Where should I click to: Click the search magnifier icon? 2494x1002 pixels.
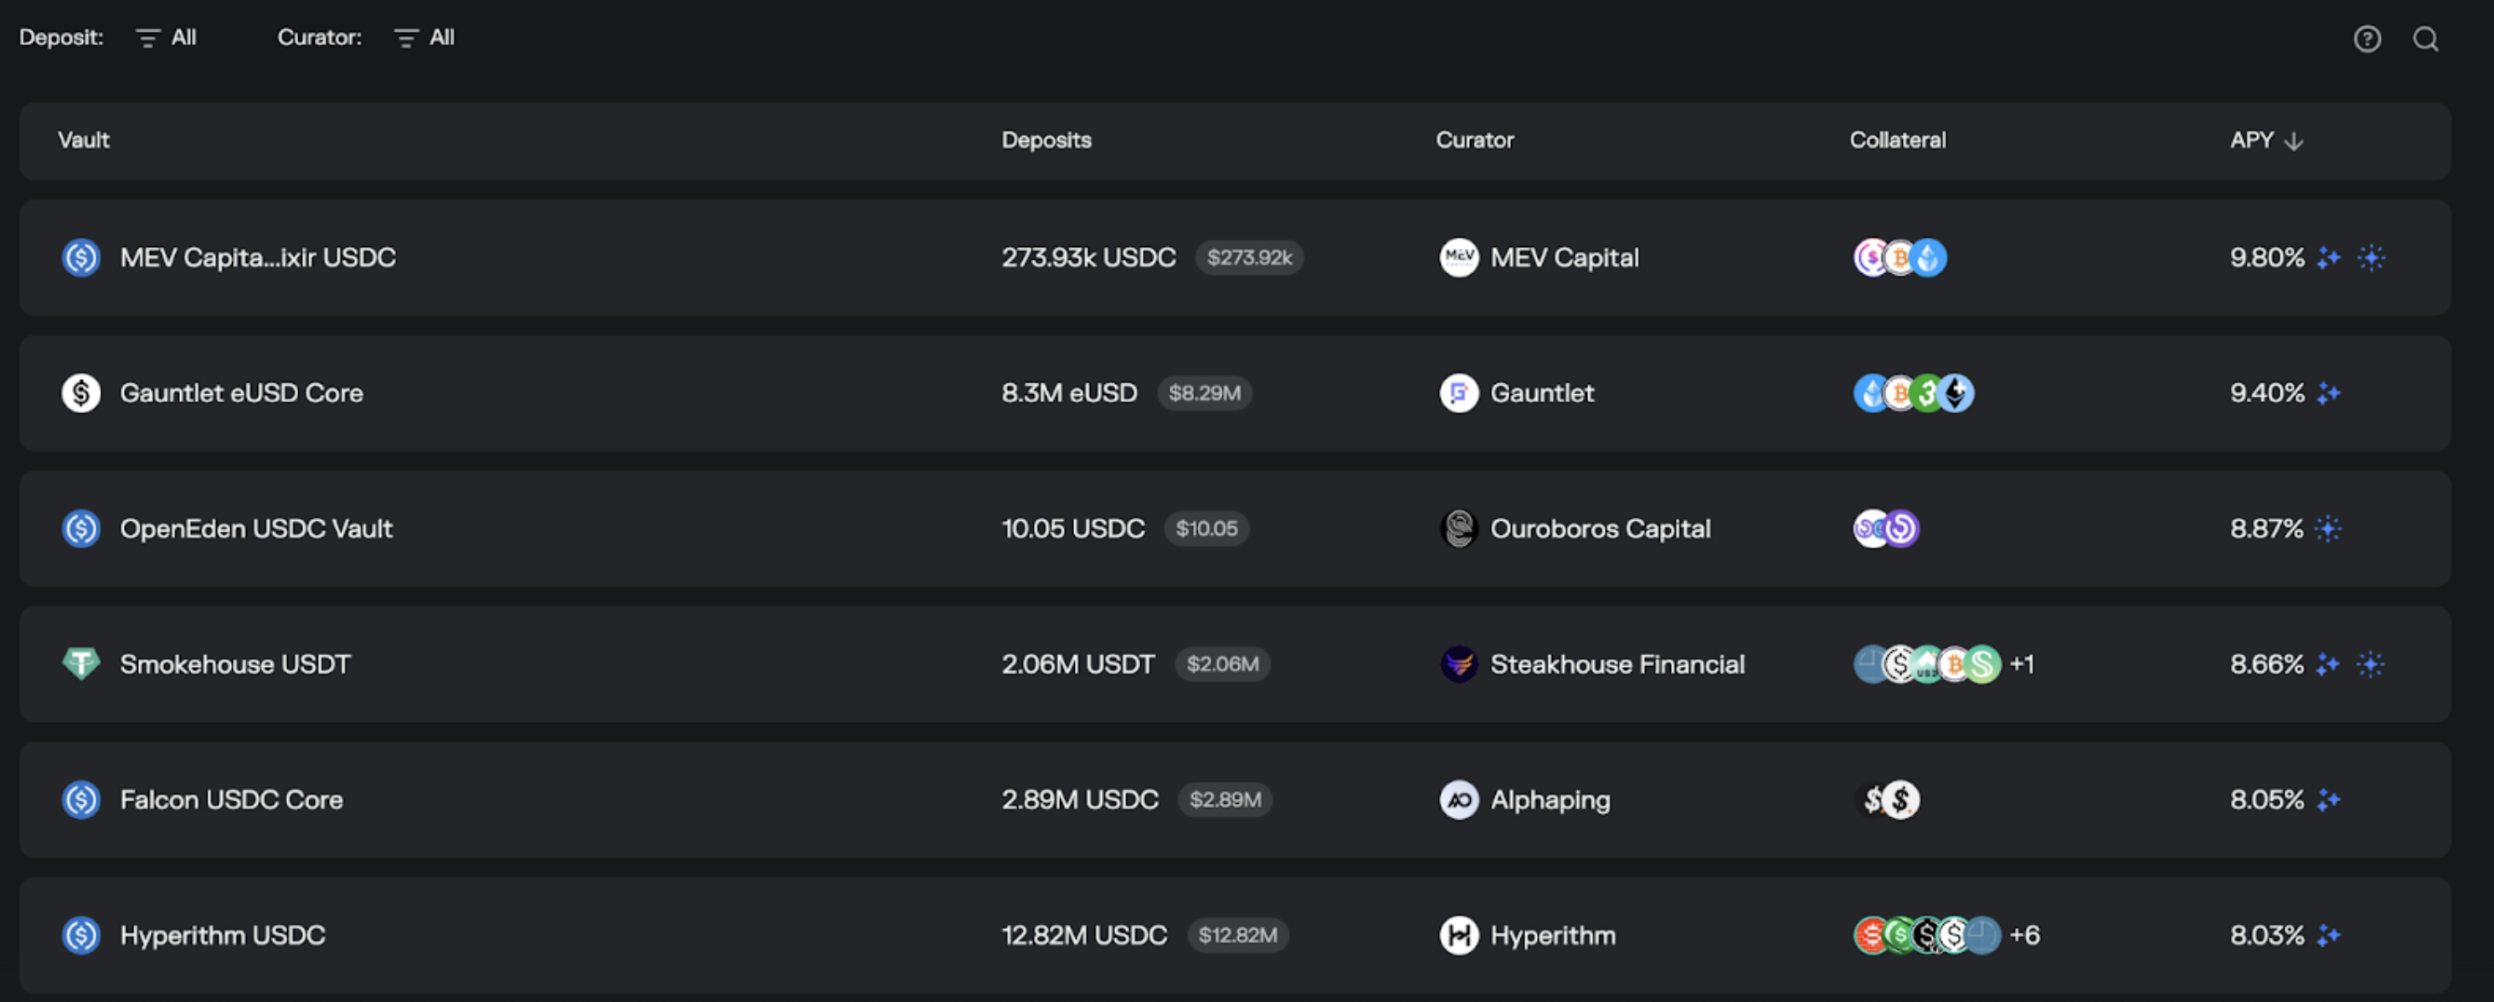pos(2425,39)
